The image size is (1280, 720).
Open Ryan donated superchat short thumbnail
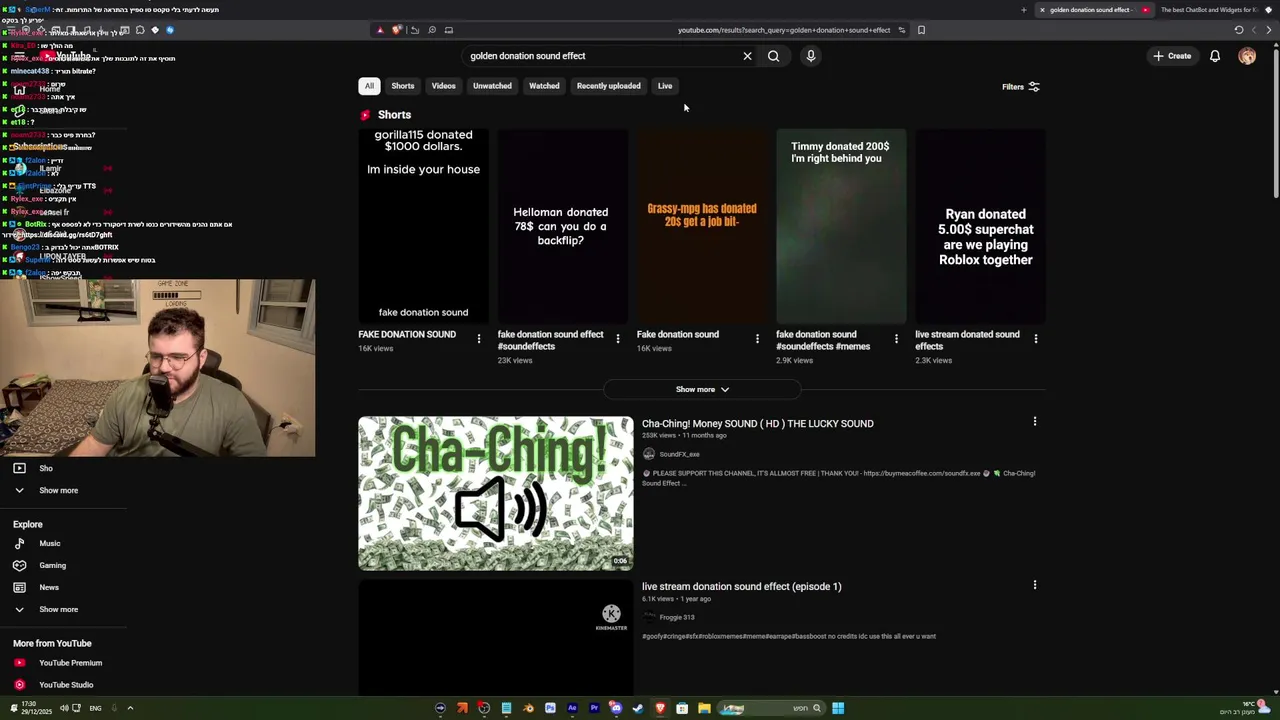pyautogui.click(x=980, y=226)
